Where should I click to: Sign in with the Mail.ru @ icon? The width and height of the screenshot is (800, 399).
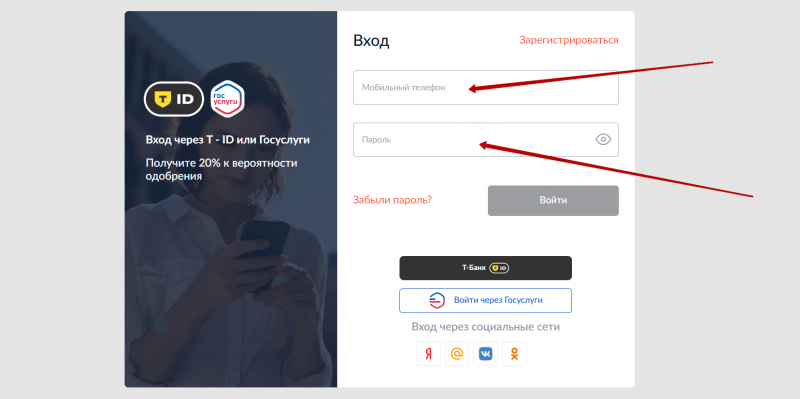(457, 354)
